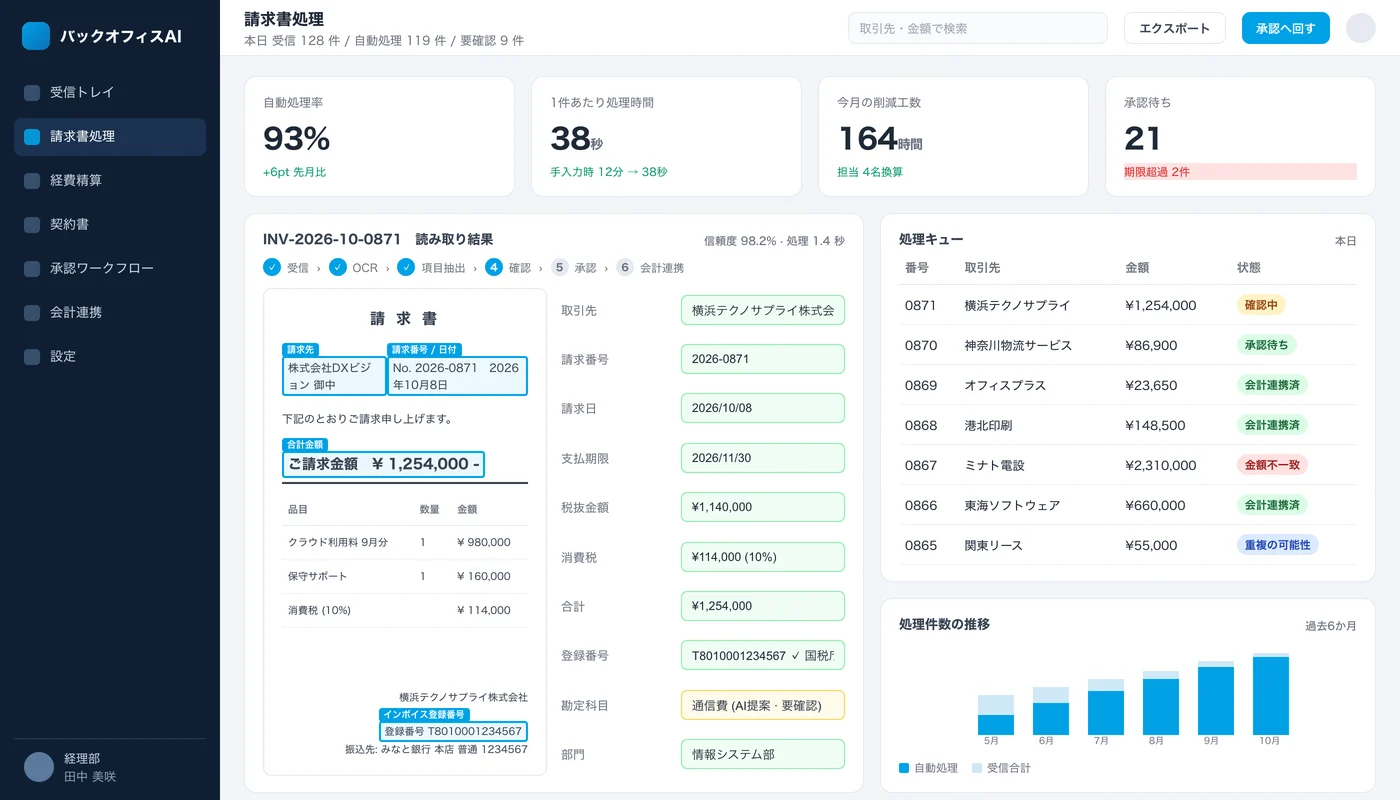Click the 受信 step checkmark icon
This screenshot has height=800, width=1400.
[x=272, y=267]
